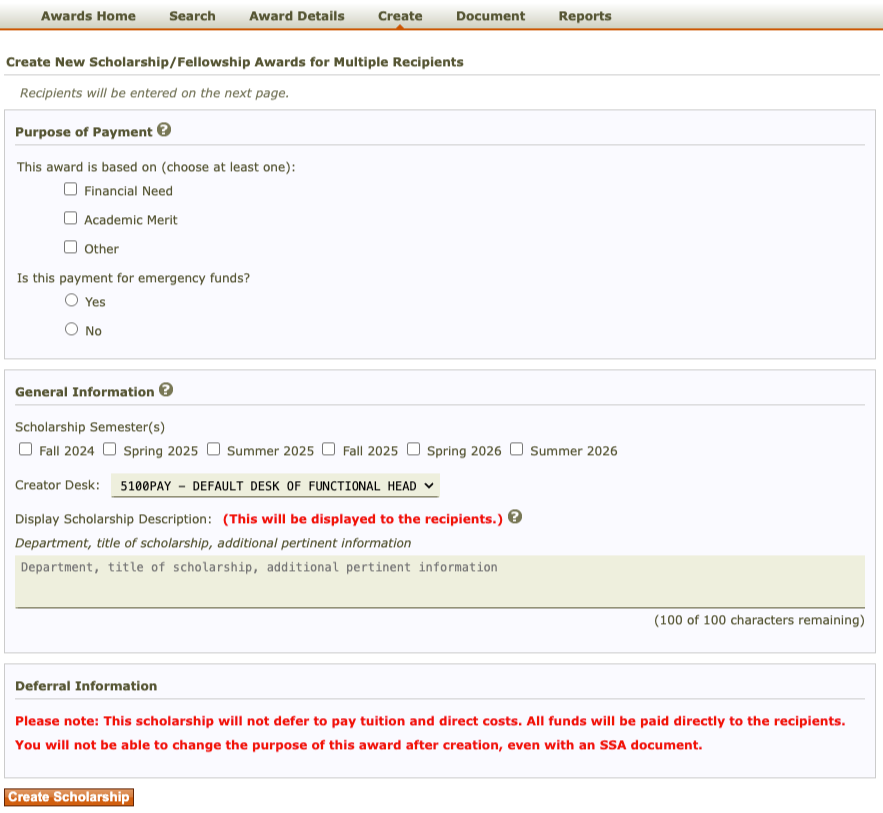Click the help icon beside Display Scholarship Description
The height and width of the screenshot is (813, 883).
point(514,516)
